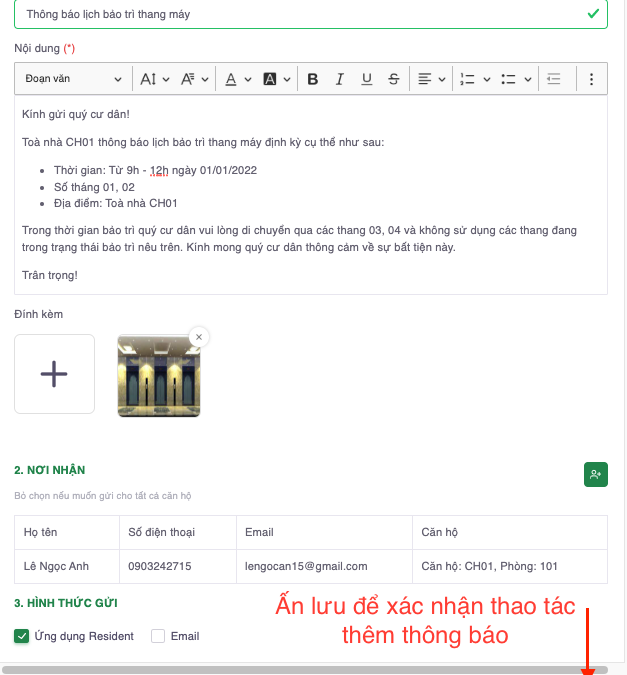Viewport: 627px width, 675px height.
Task: Toggle bold formatting in editor toolbar
Action: (x=313, y=79)
